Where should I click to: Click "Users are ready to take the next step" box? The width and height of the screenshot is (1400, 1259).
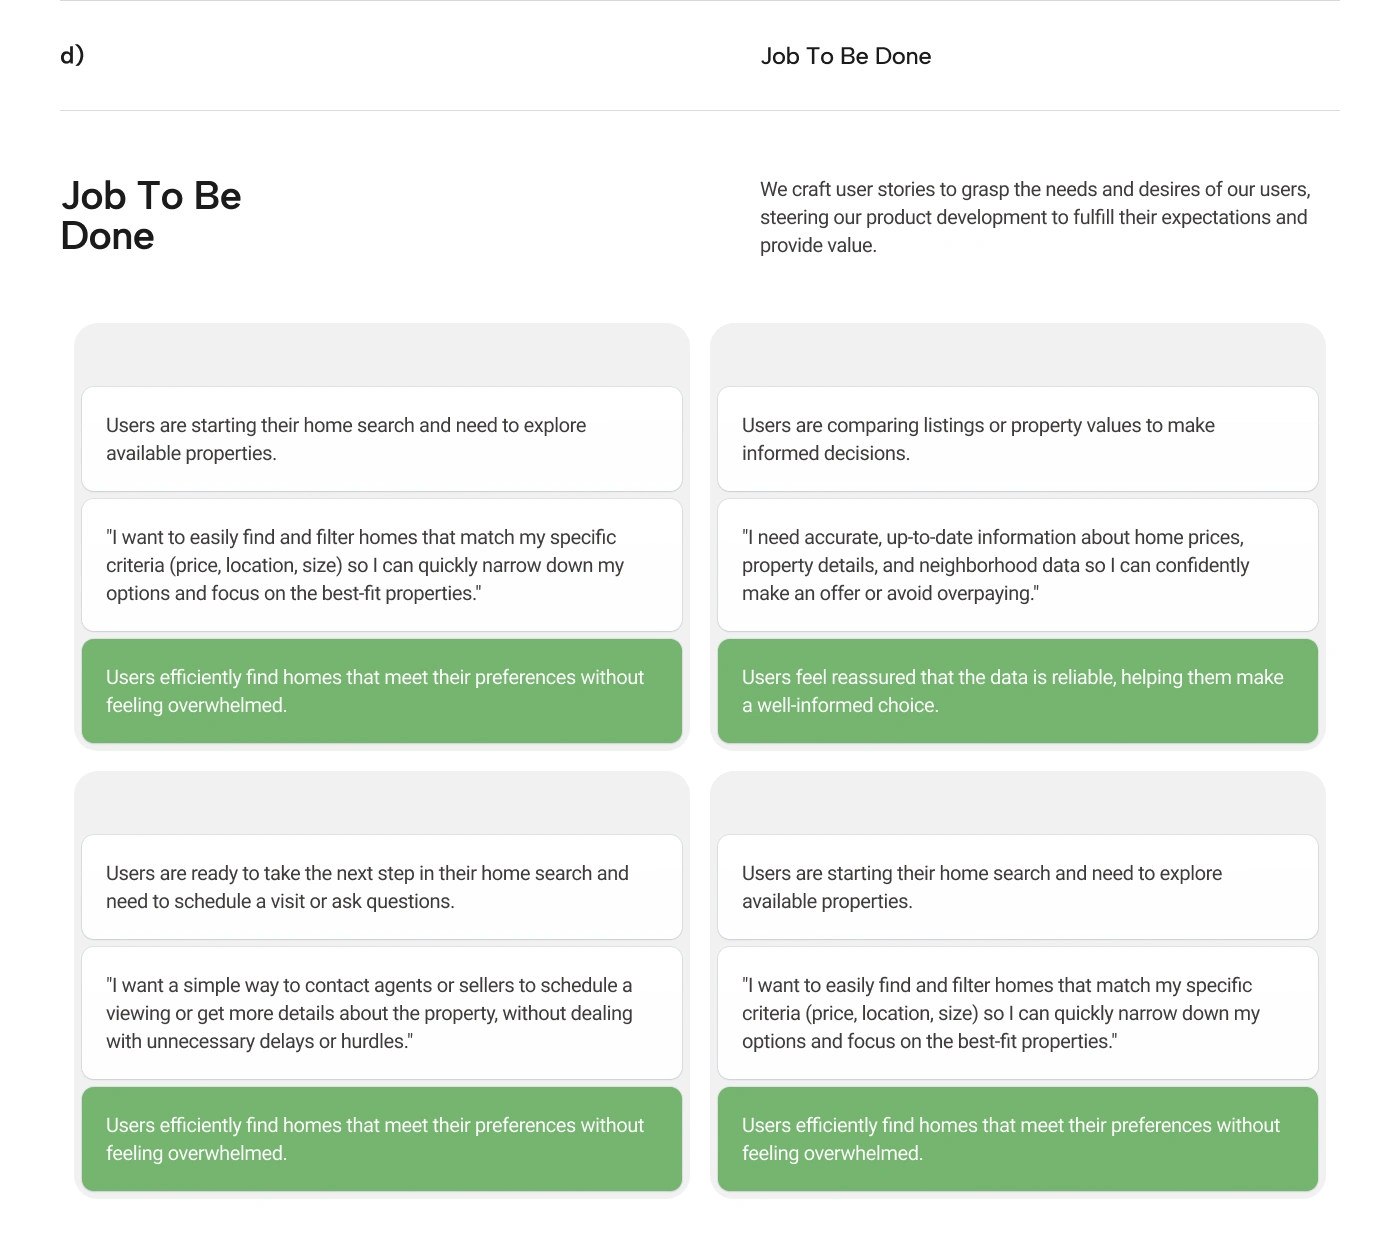click(381, 887)
